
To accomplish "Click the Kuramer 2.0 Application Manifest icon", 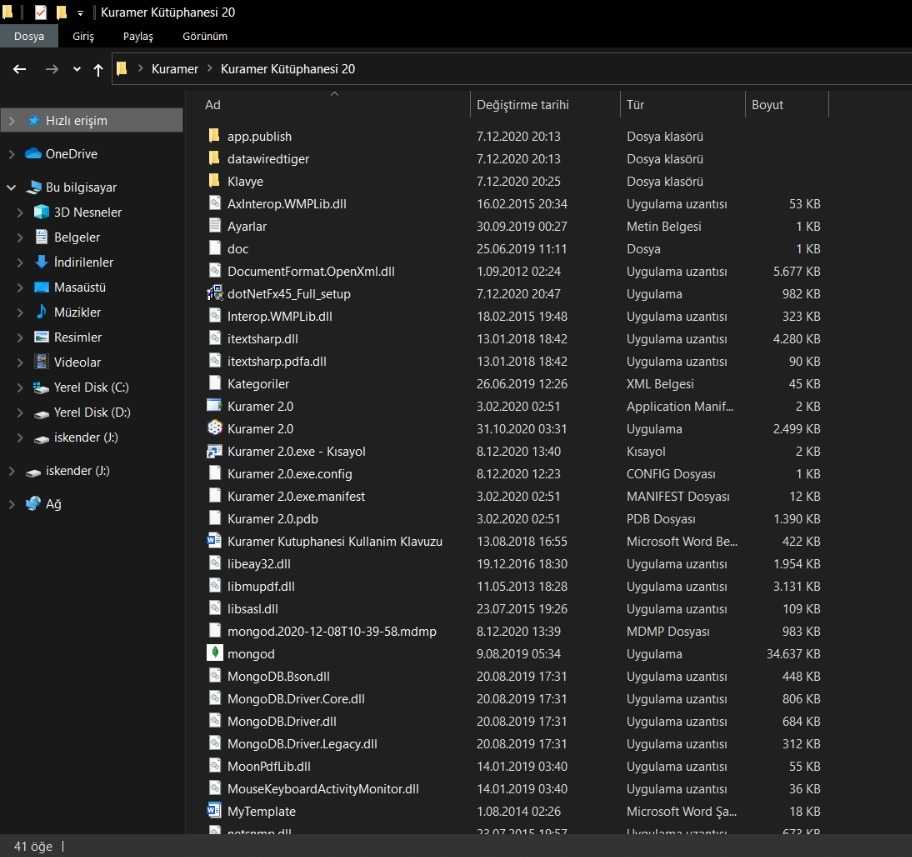I will point(215,406).
